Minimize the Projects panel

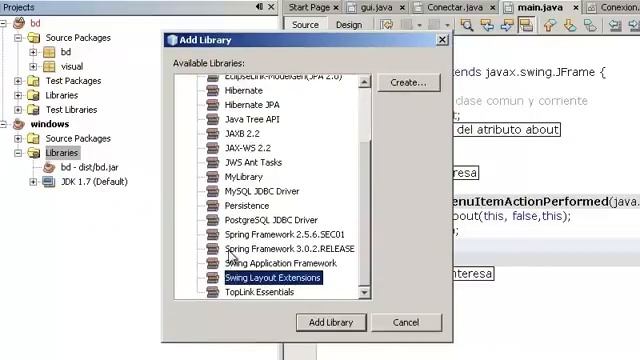[259, 7]
